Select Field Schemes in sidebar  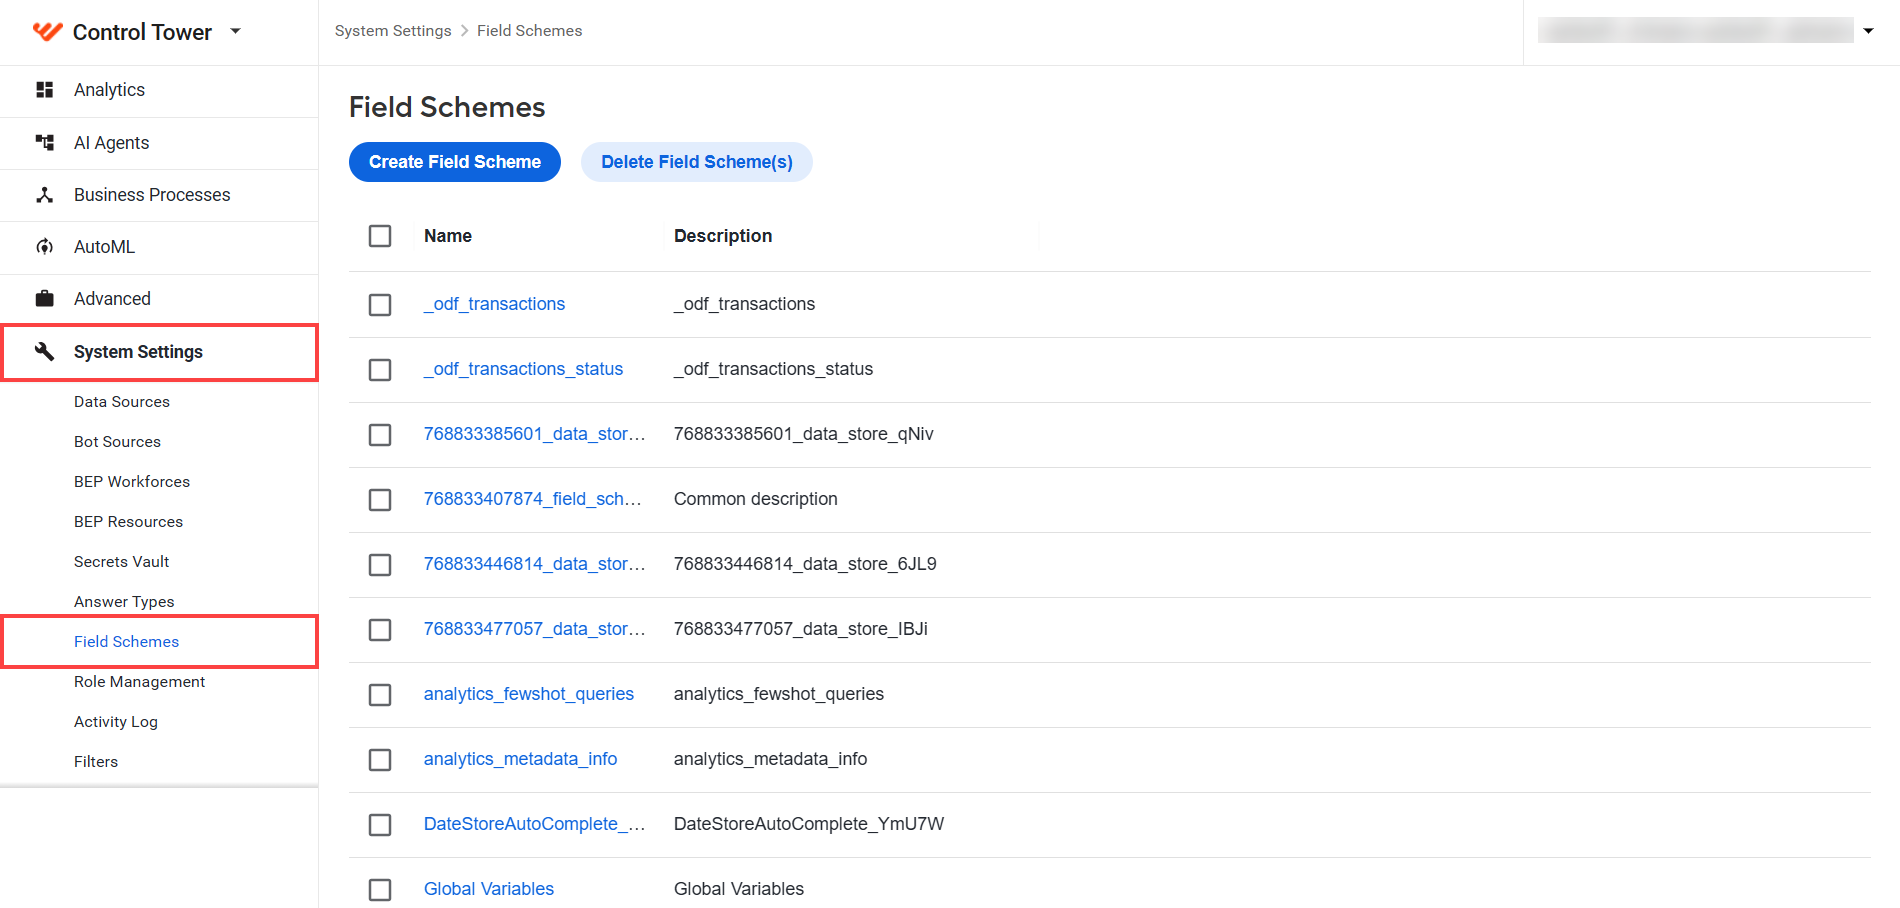click(126, 642)
